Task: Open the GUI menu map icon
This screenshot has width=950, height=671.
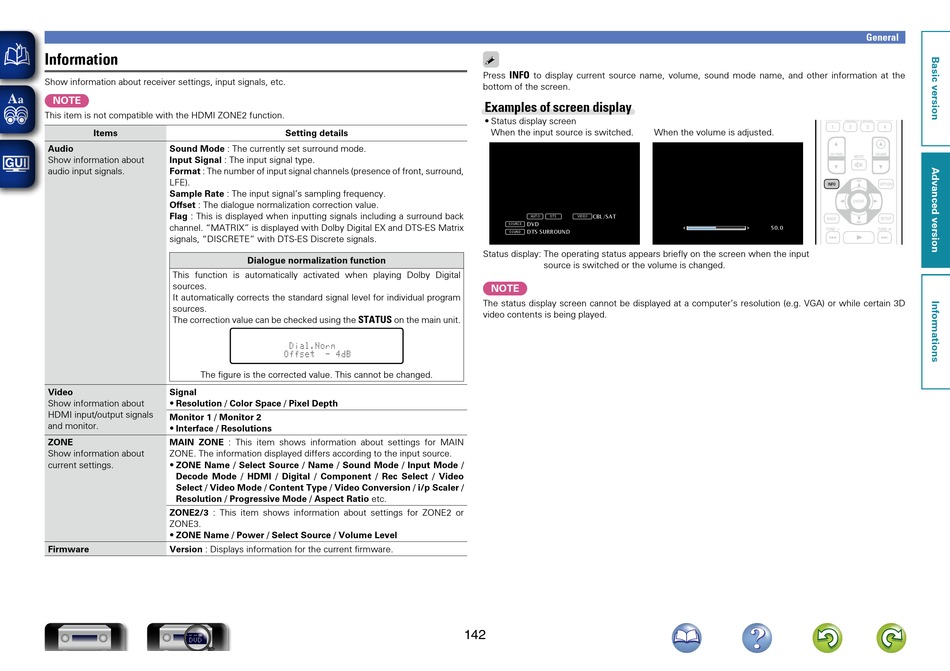Action: (17, 164)
